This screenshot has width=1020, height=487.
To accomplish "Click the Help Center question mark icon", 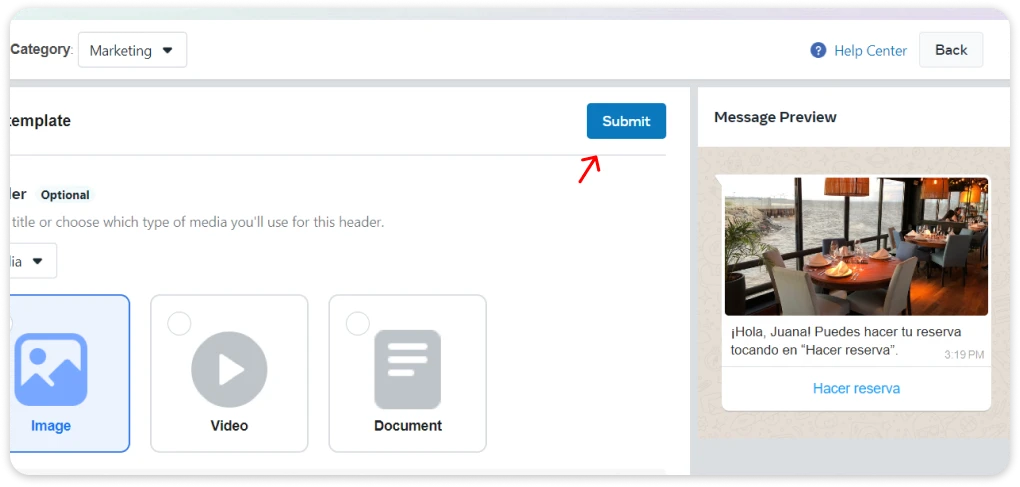I will tap(818, 50).
